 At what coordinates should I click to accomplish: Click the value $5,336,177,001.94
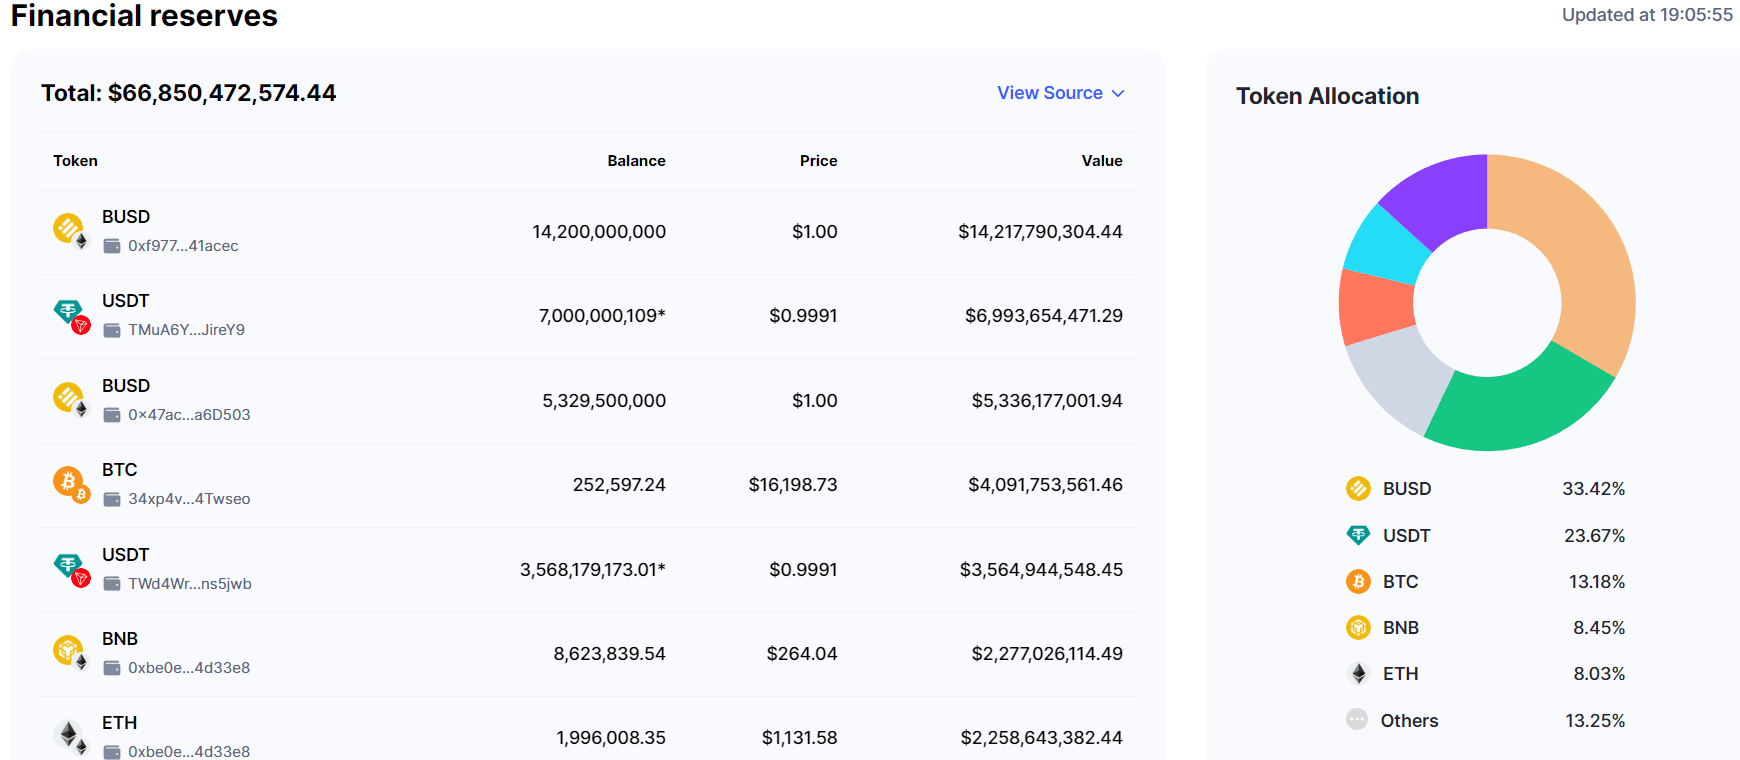pos(1047,401)
